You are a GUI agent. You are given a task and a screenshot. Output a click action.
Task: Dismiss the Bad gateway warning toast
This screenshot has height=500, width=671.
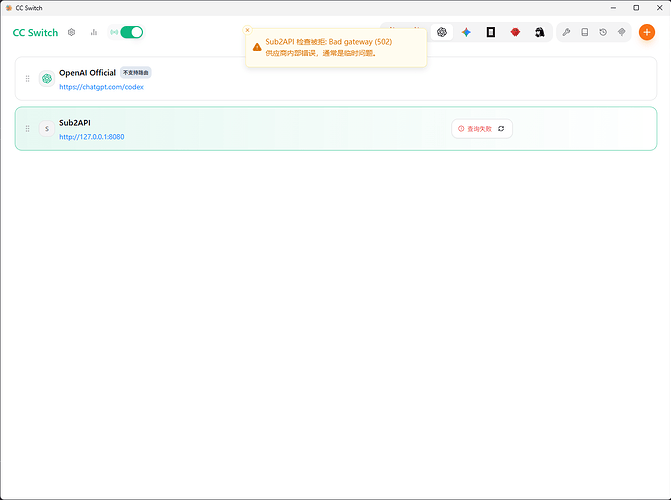[x=247, y=30]
